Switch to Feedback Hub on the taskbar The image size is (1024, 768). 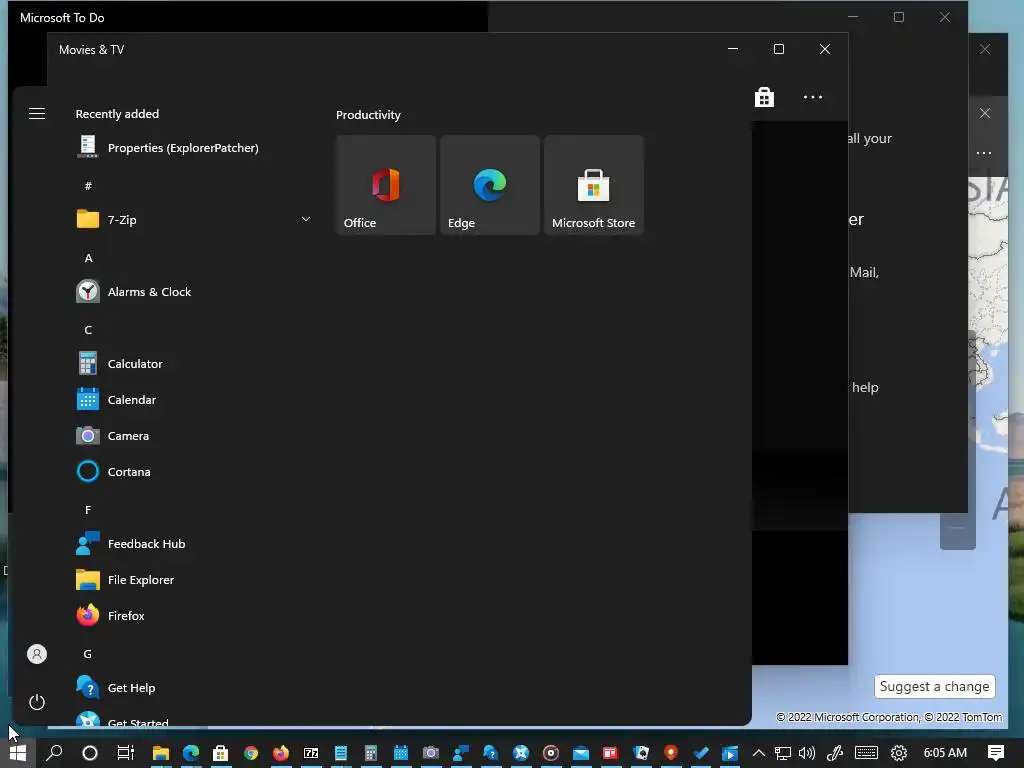[461, 753]
